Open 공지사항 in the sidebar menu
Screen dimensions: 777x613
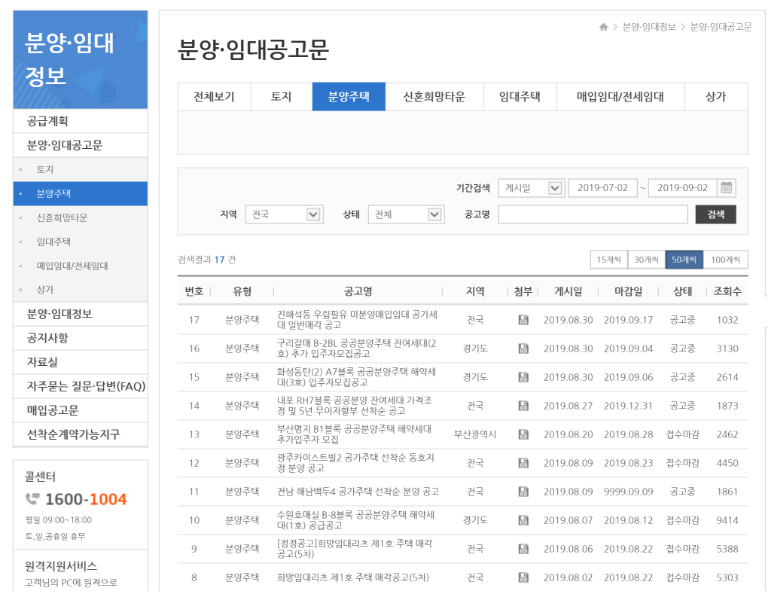point(80,338)
